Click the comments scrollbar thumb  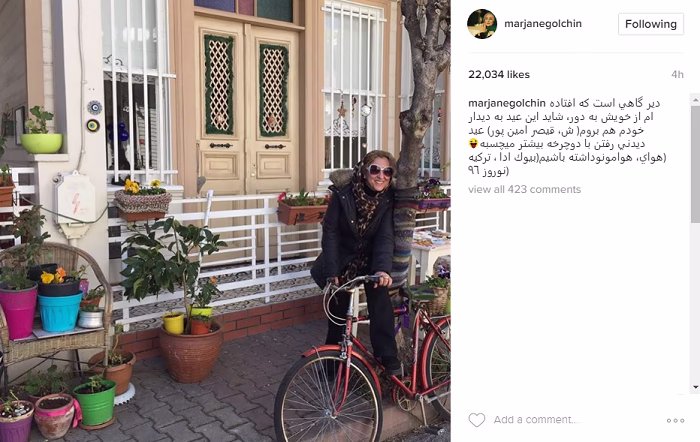click(x=696, y=164)
